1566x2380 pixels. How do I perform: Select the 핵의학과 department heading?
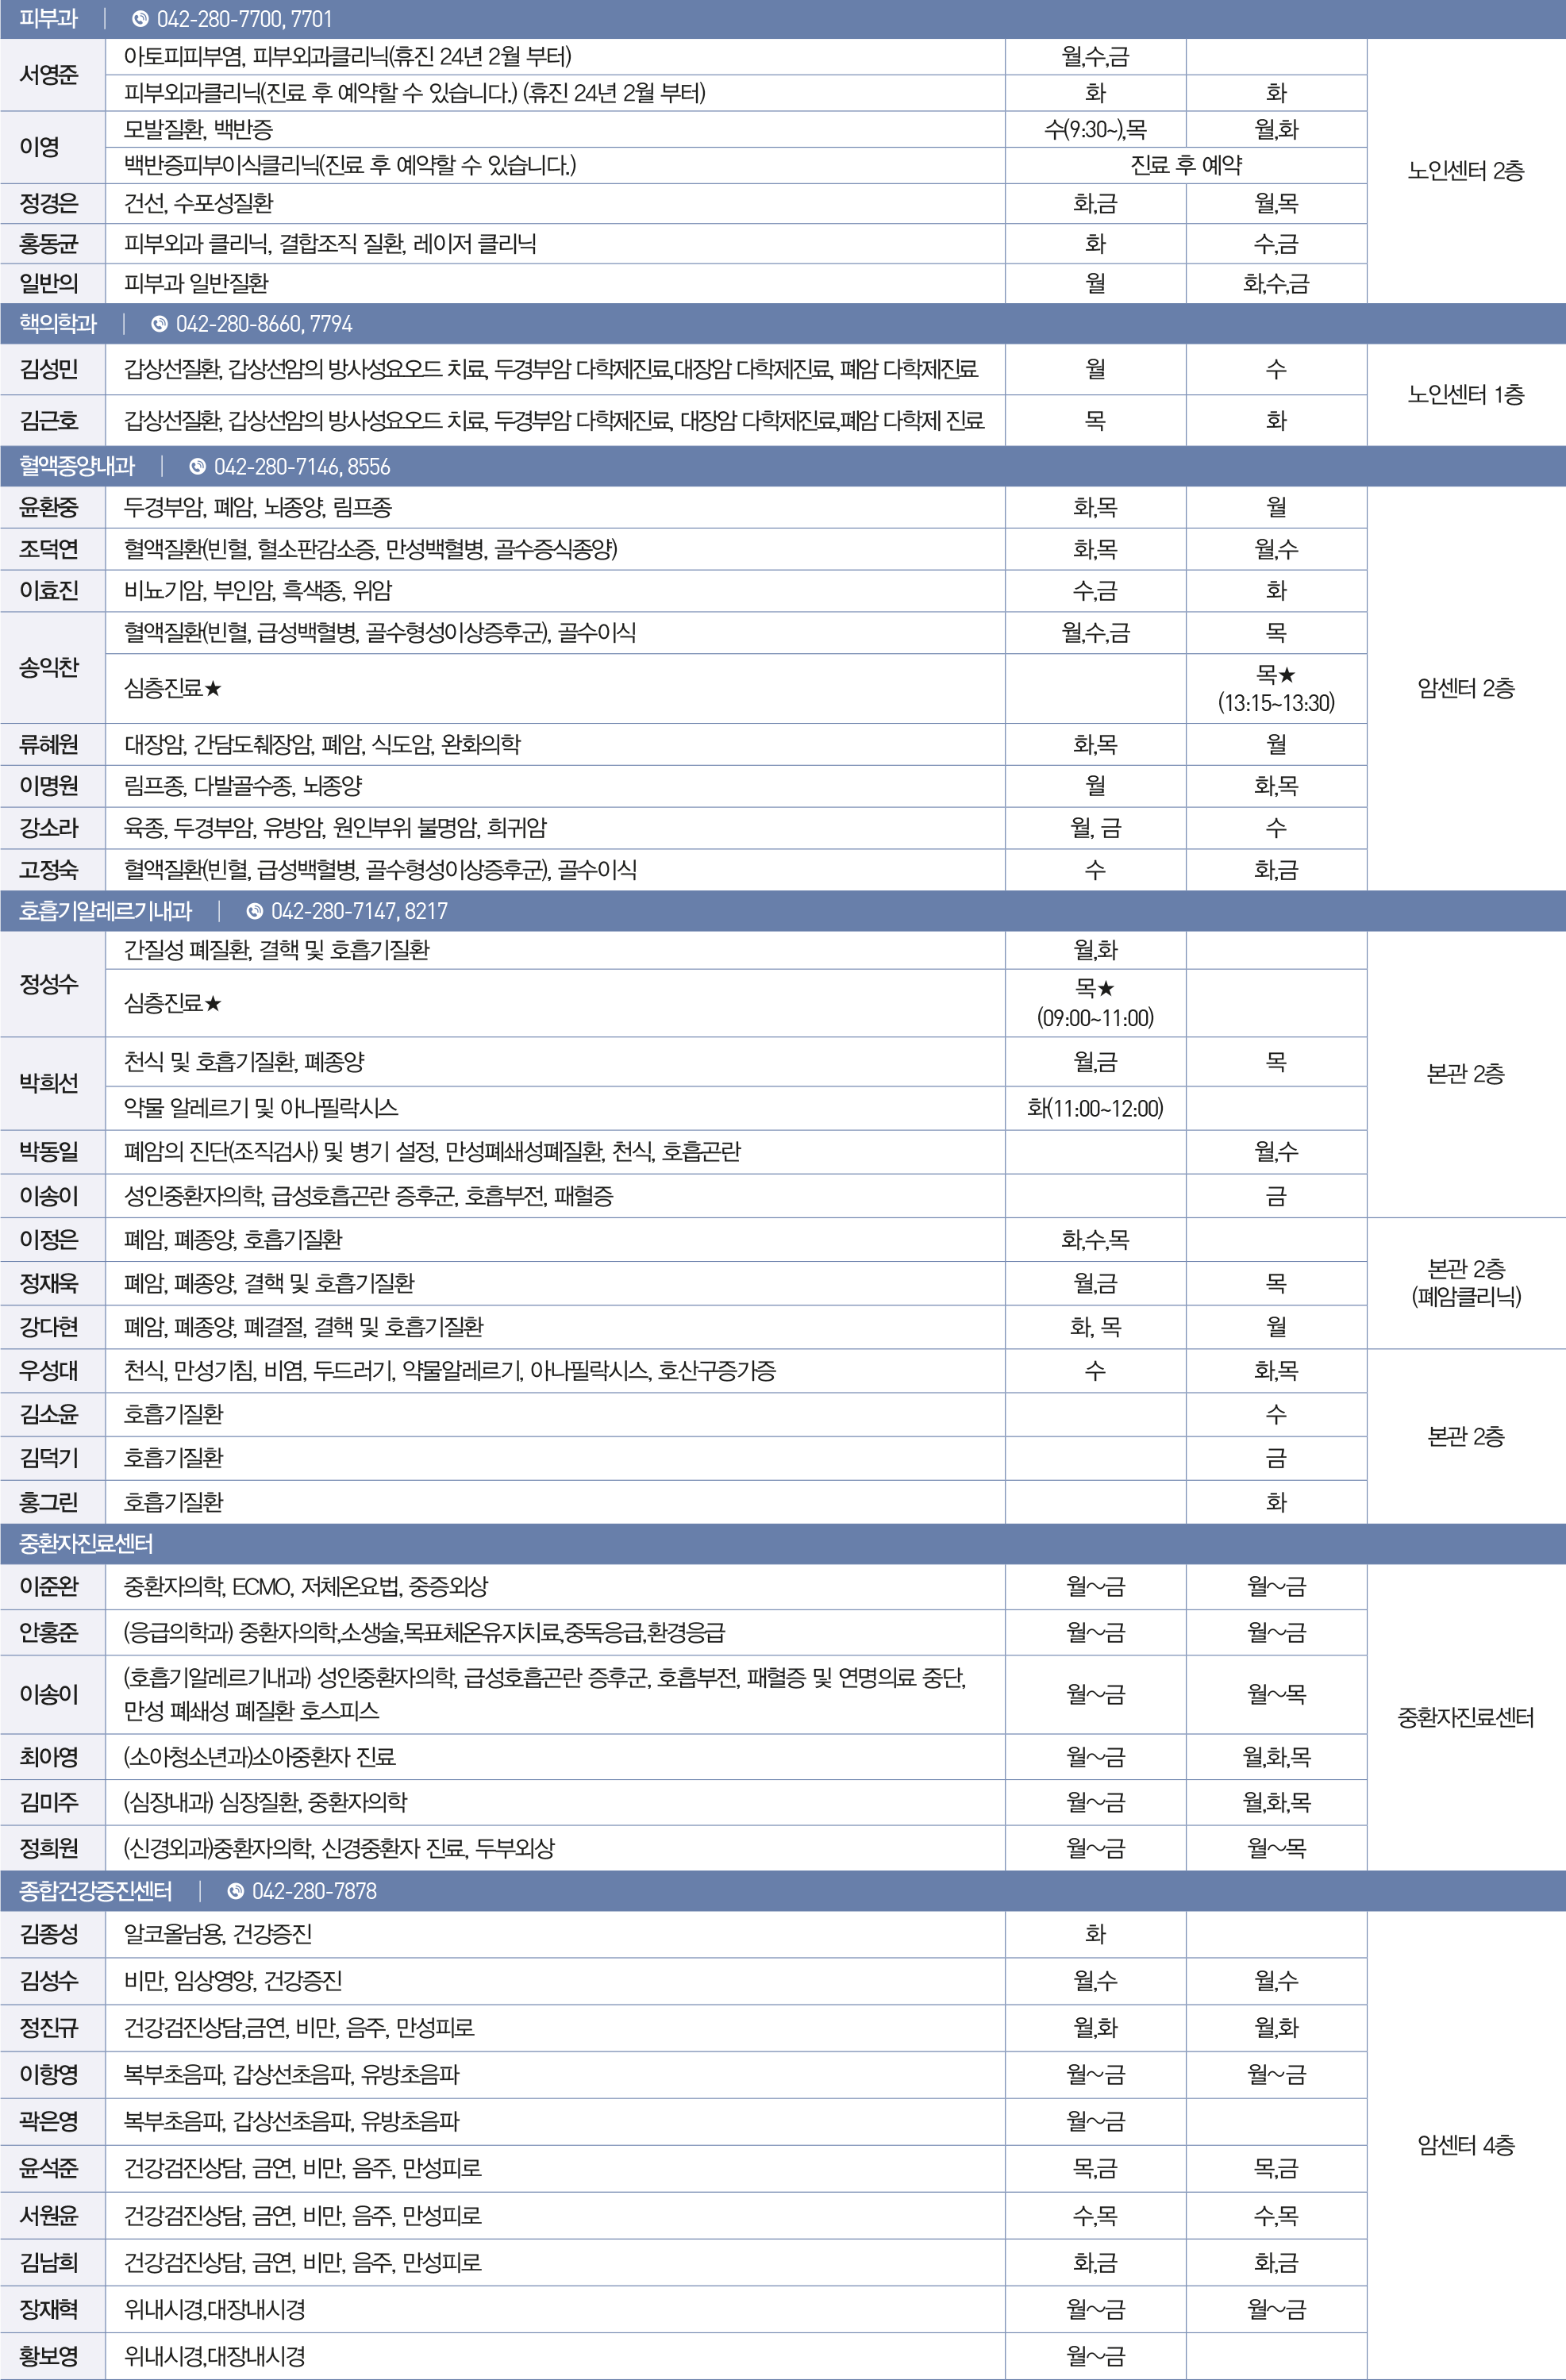coord(58,324)
